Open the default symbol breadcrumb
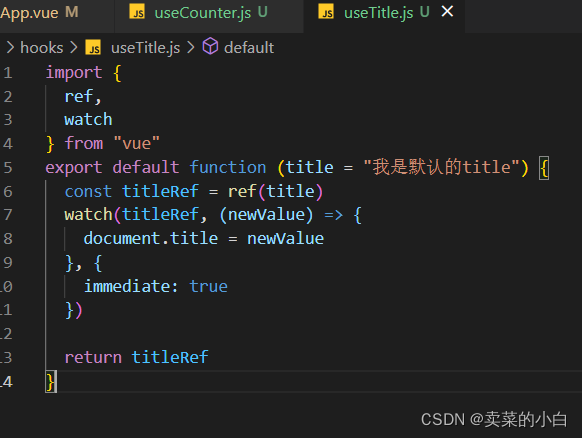This screenshot has height=438, width=582. [249, 48]
